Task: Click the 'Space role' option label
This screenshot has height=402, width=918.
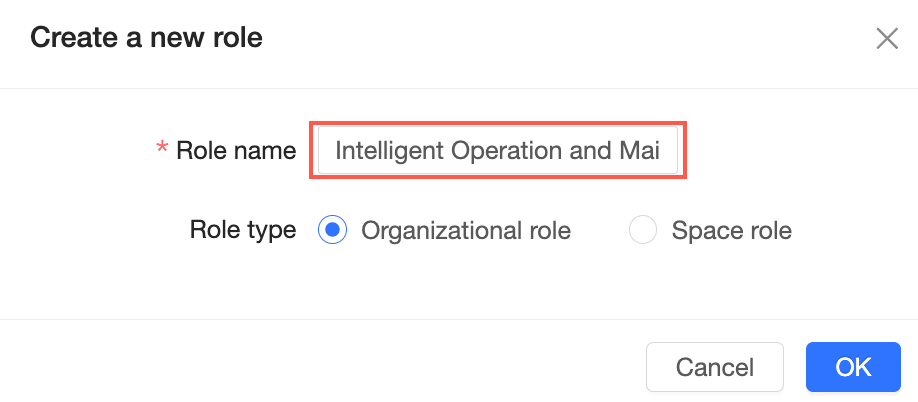Action: [731, 231]
